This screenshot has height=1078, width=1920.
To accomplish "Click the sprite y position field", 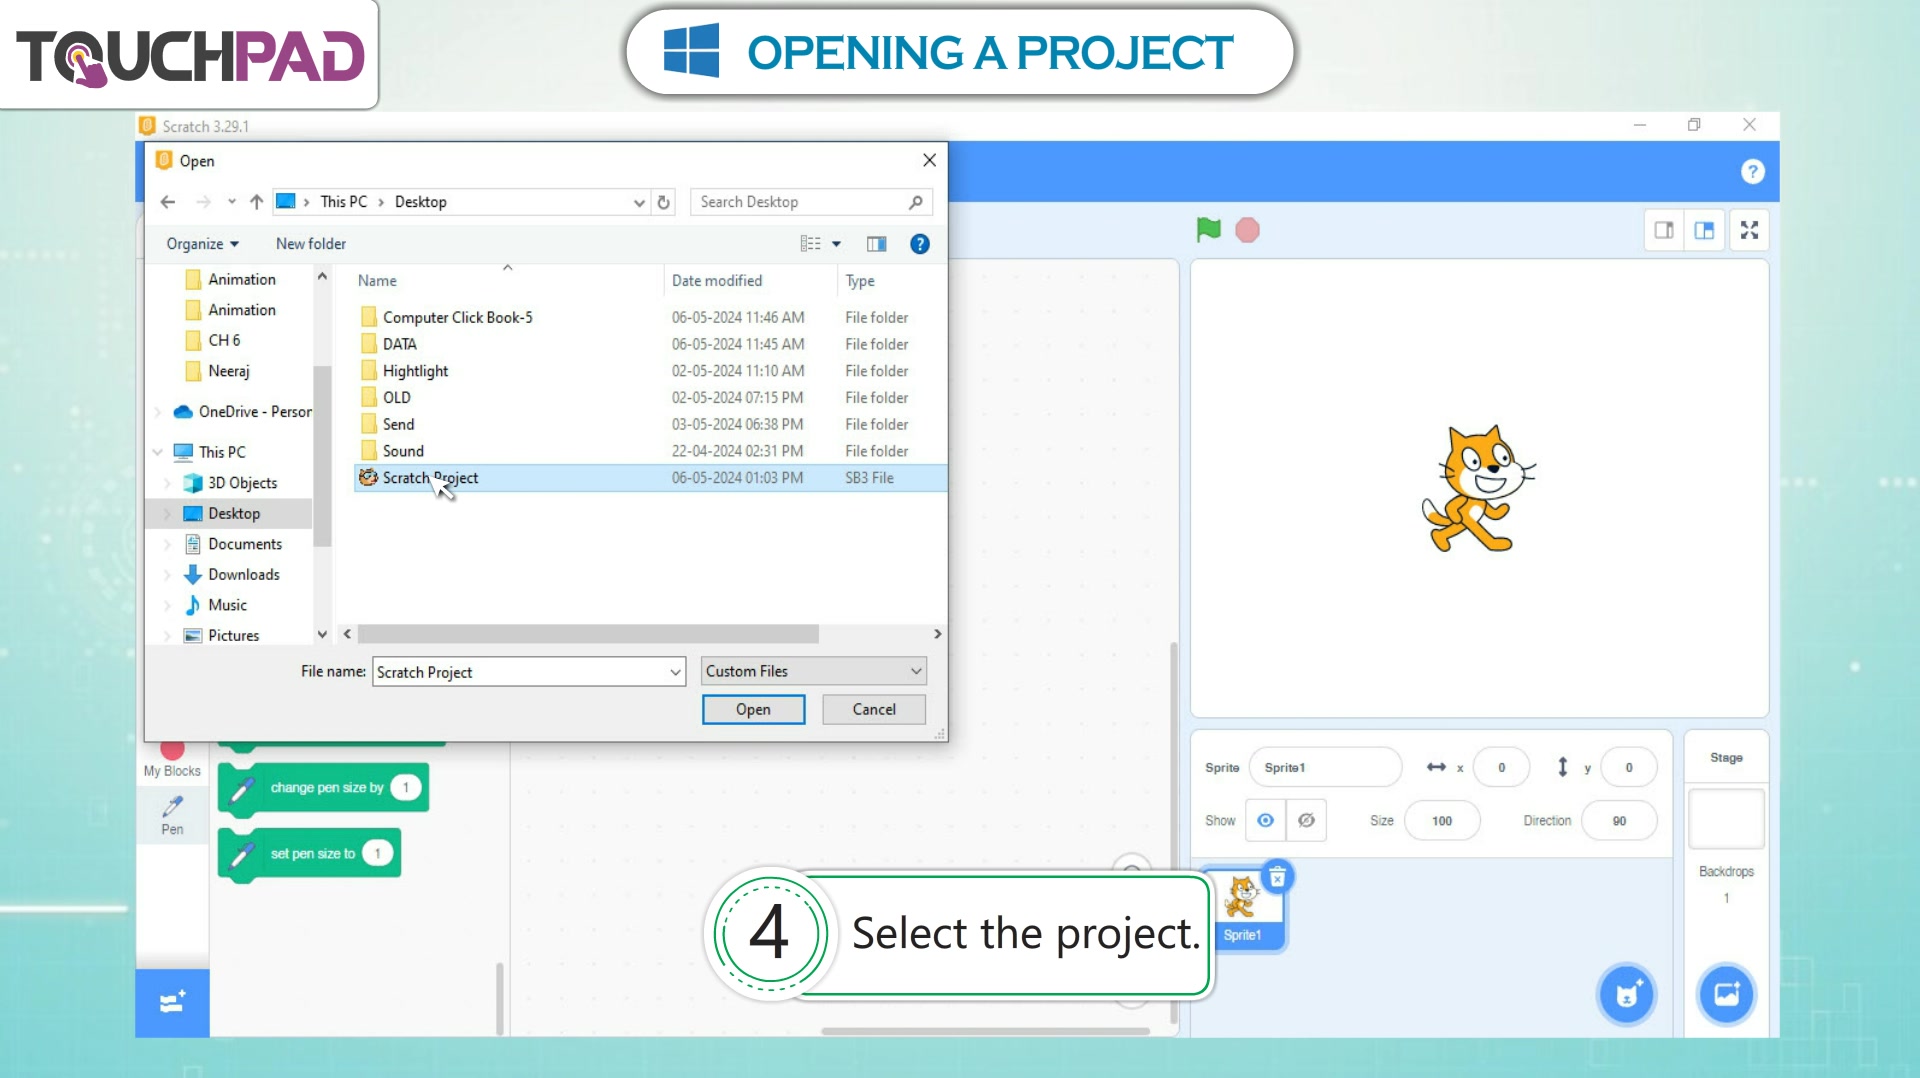I will pos(1629,767).
